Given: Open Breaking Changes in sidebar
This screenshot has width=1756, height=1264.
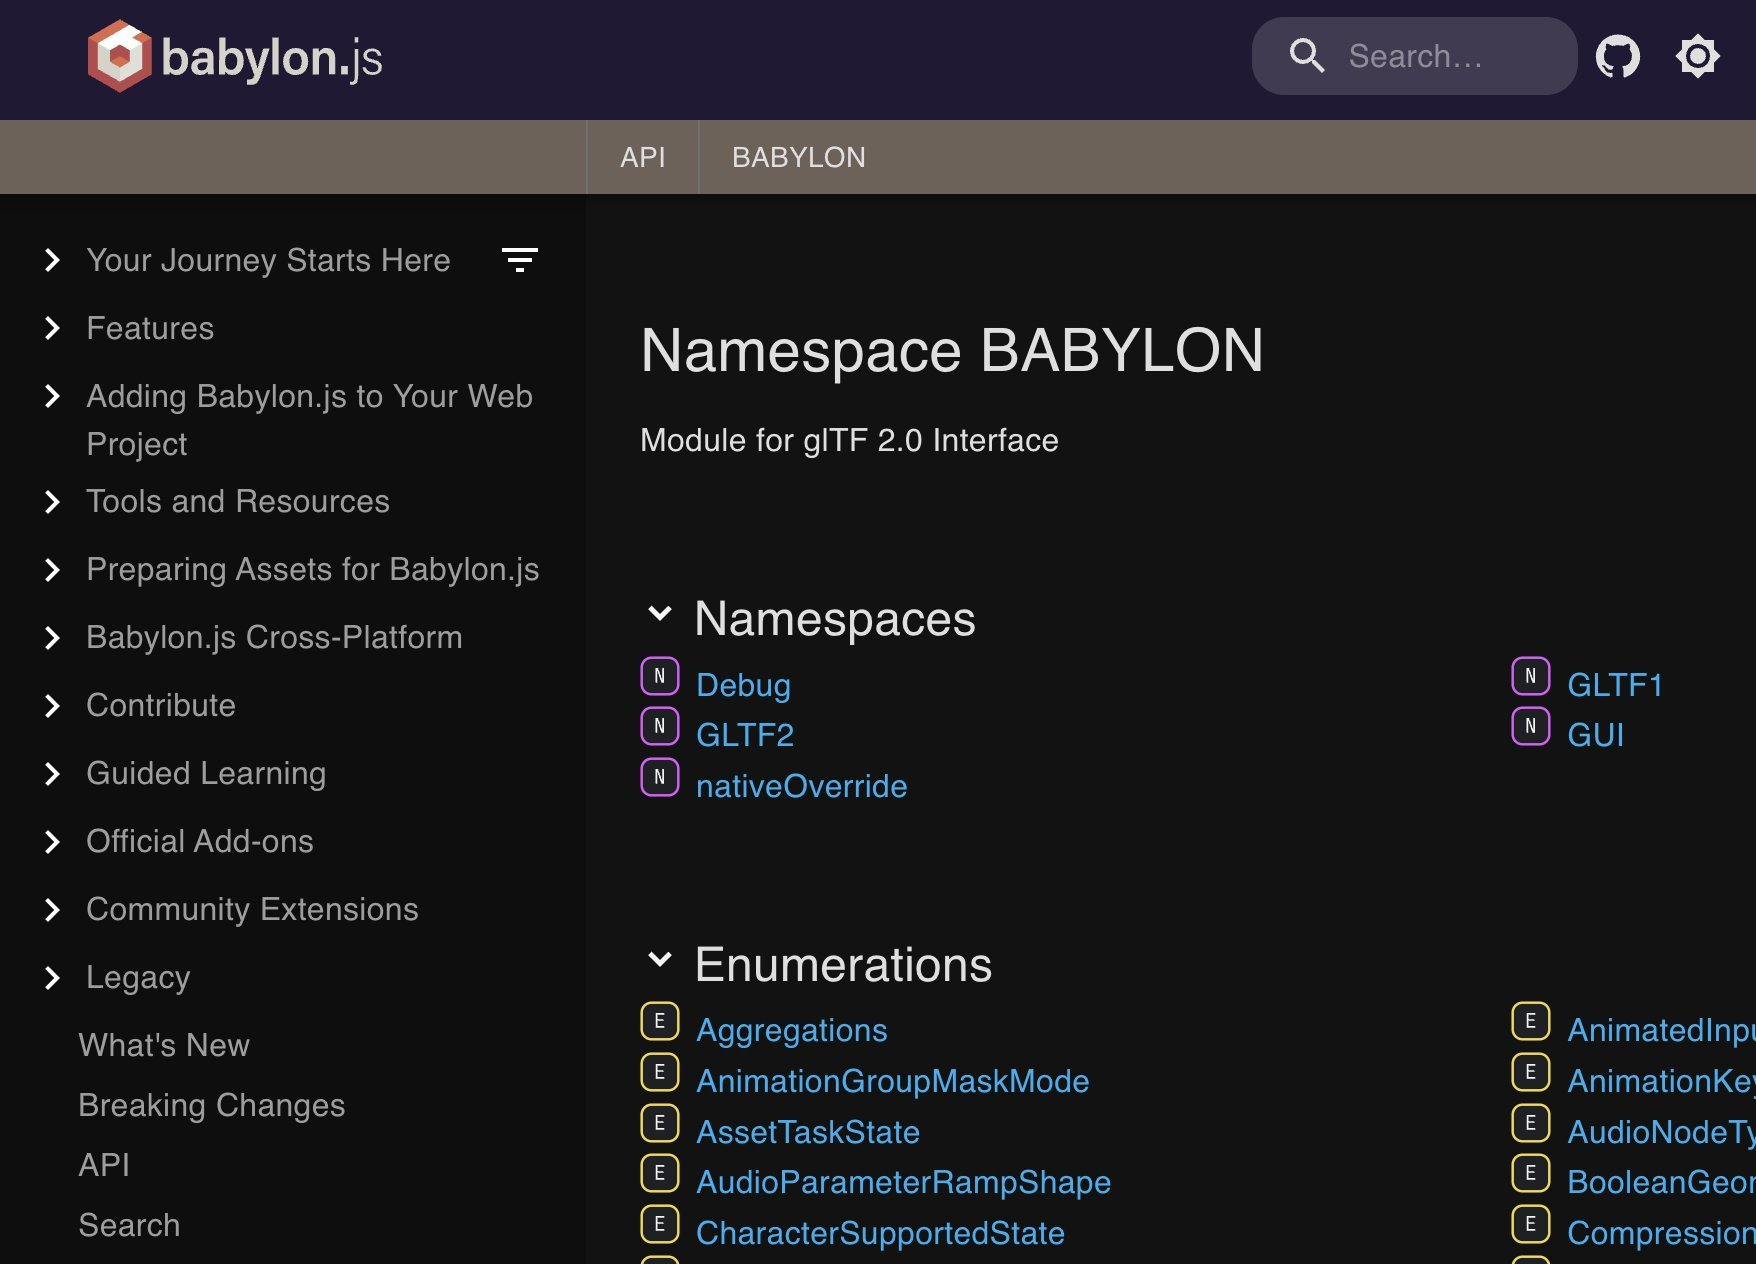Looking at the screenshot, I should point(211,1105).
